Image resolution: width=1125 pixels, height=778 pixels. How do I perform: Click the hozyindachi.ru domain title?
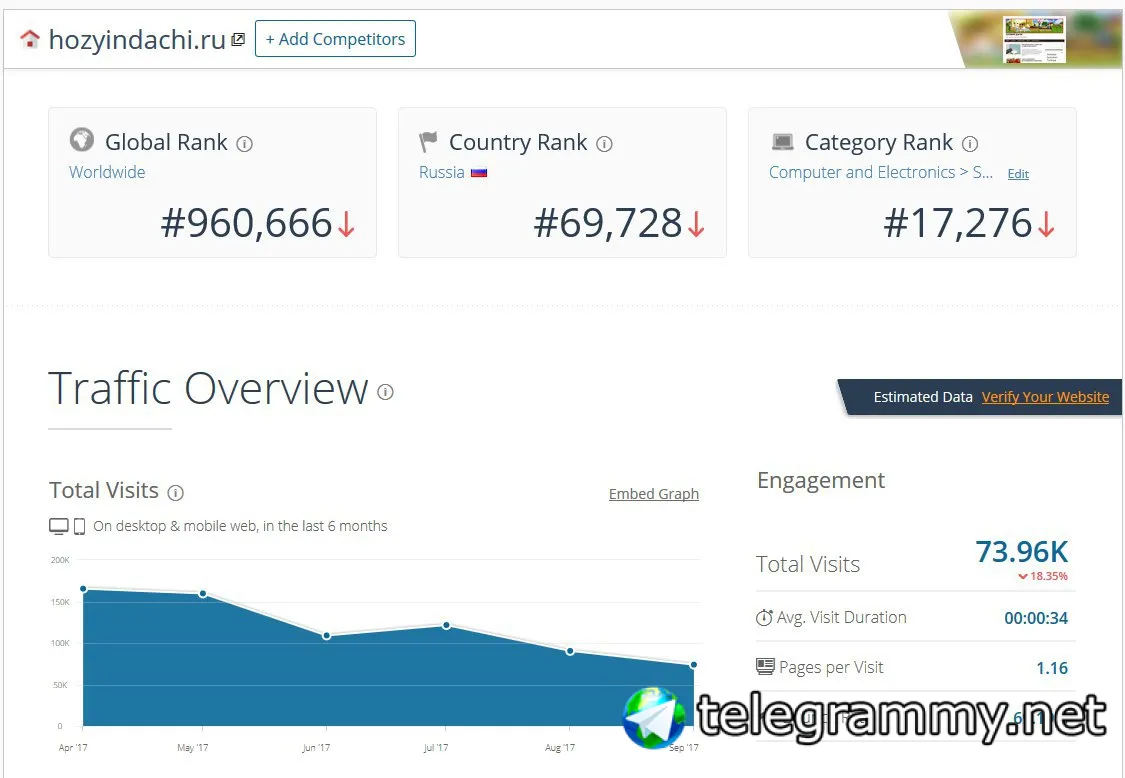coord(137,39)
